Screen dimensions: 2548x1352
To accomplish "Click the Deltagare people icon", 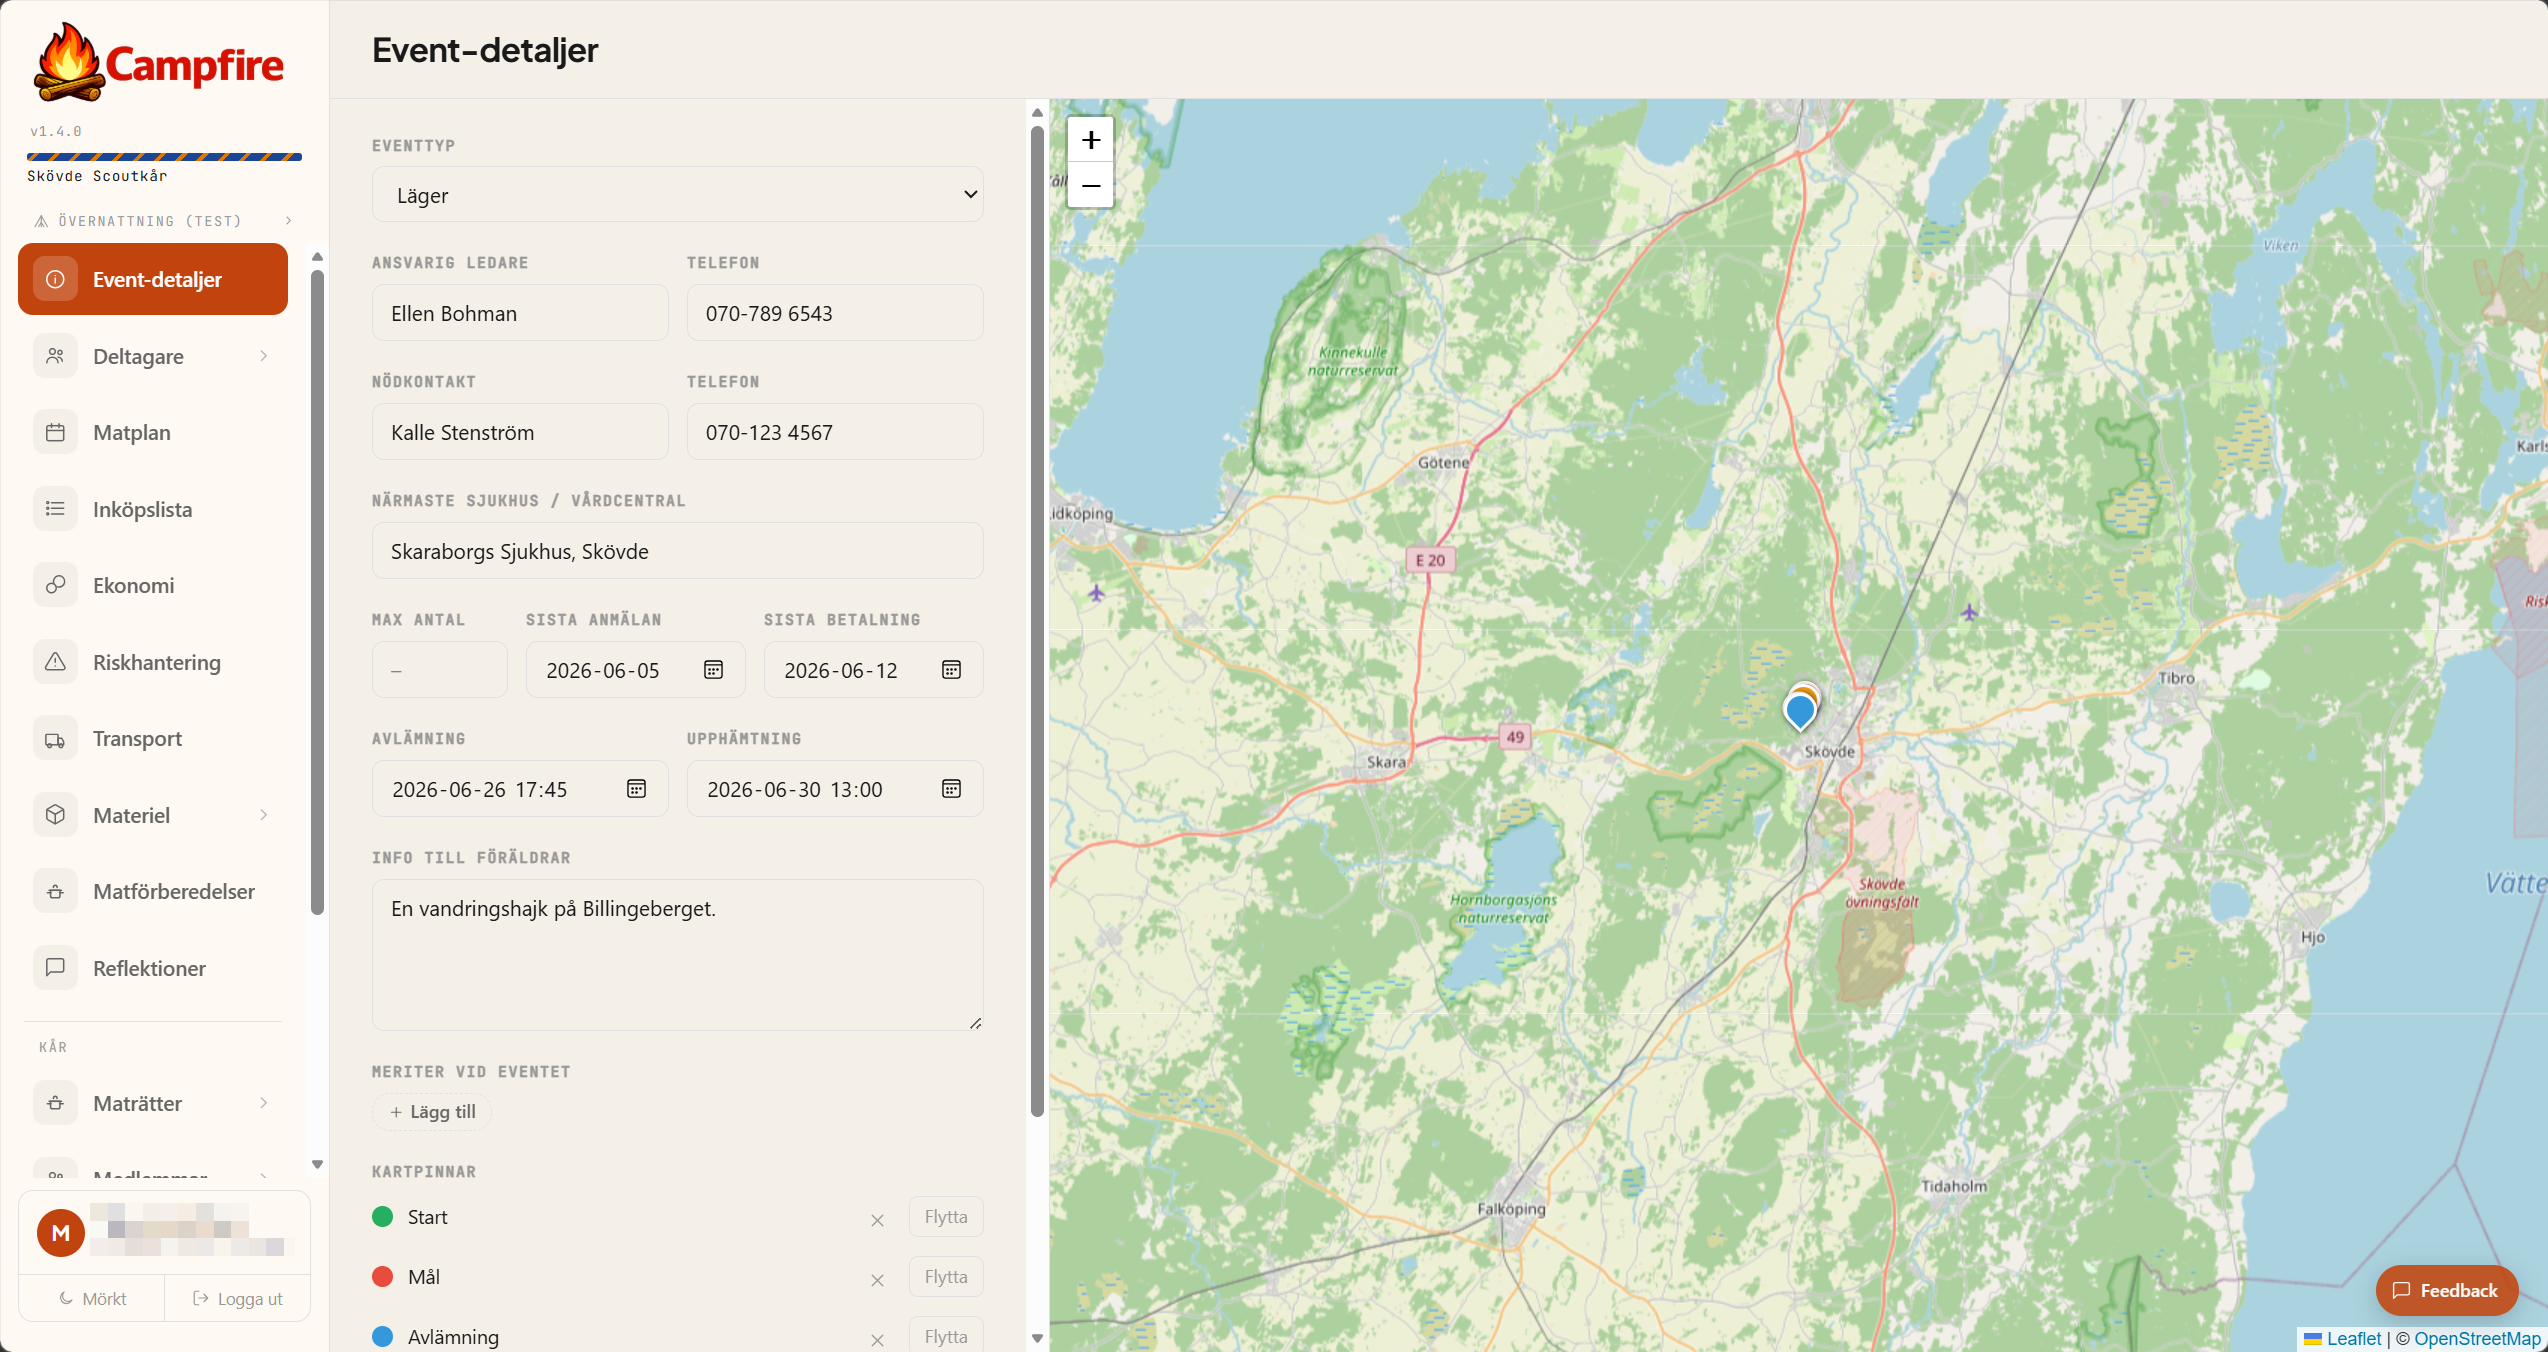I will point(55,356).
